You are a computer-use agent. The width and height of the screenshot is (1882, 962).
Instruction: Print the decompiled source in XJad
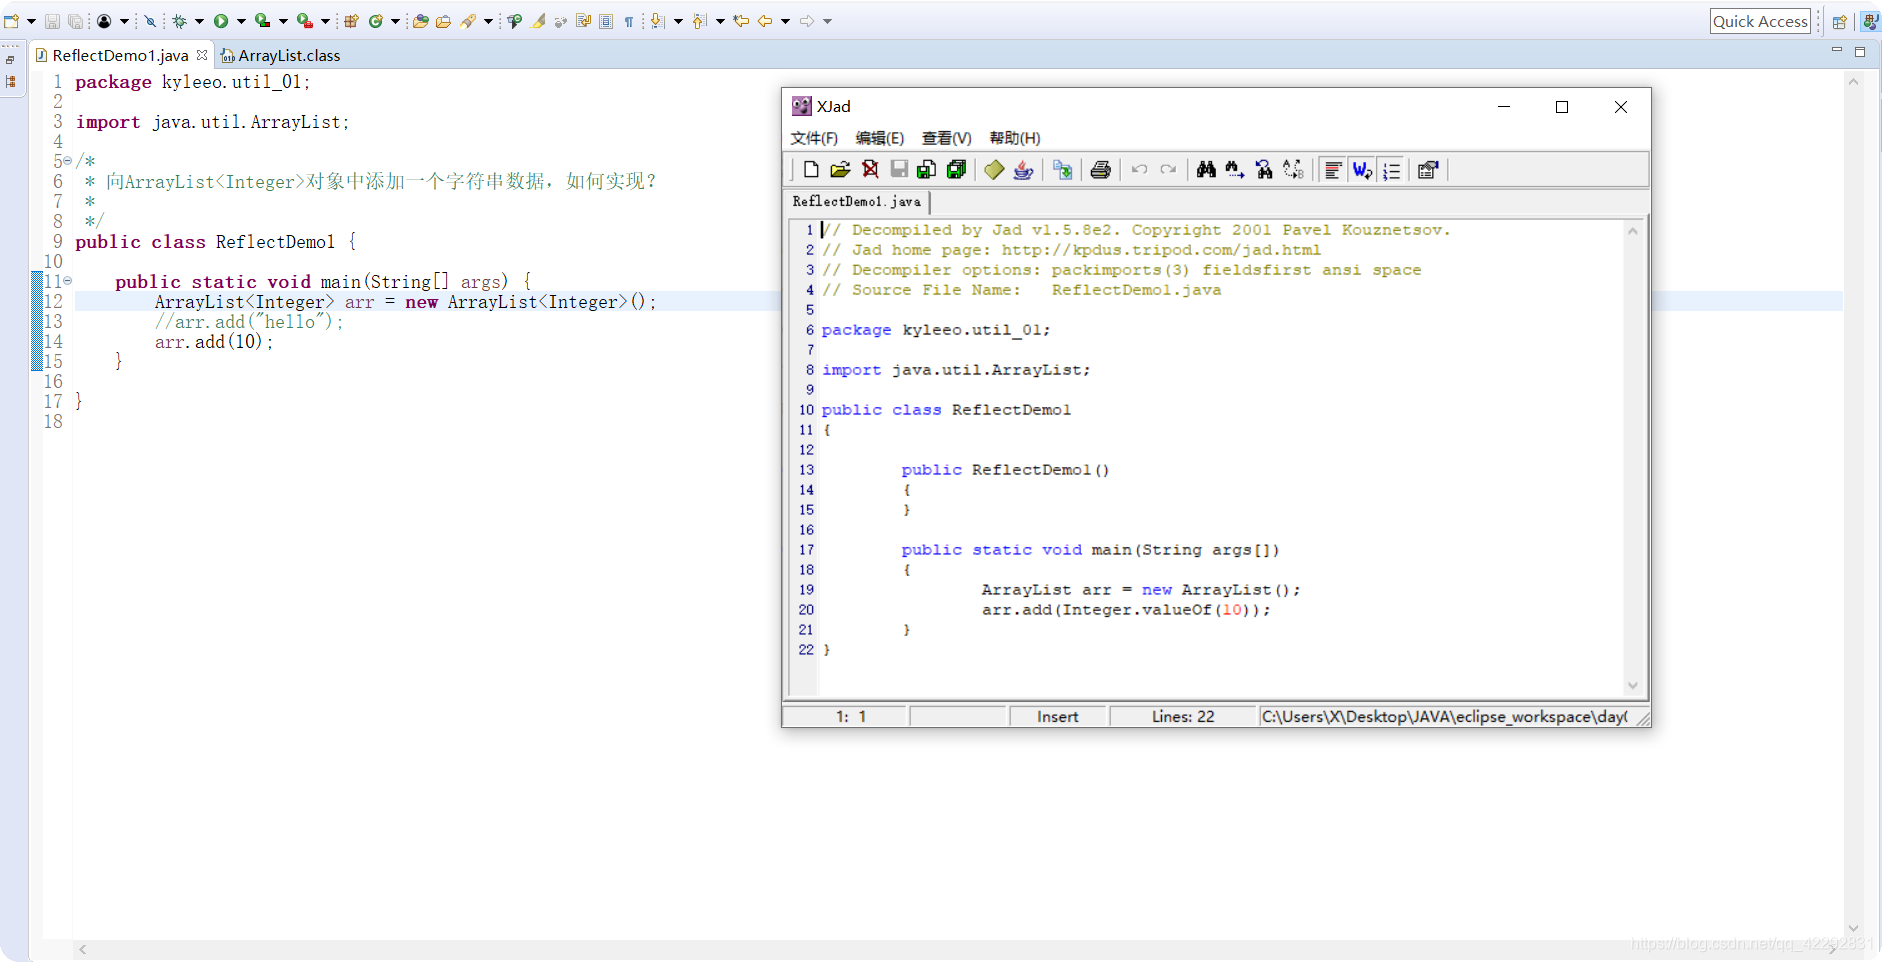pos(1100,170)
